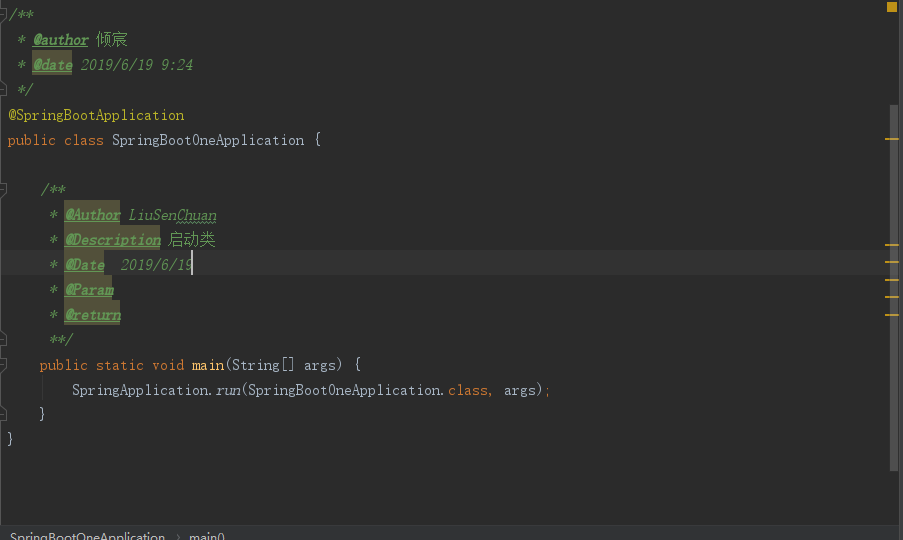903x540 pixels.
Task: Click the @return tag
Action: pos(92,315)
